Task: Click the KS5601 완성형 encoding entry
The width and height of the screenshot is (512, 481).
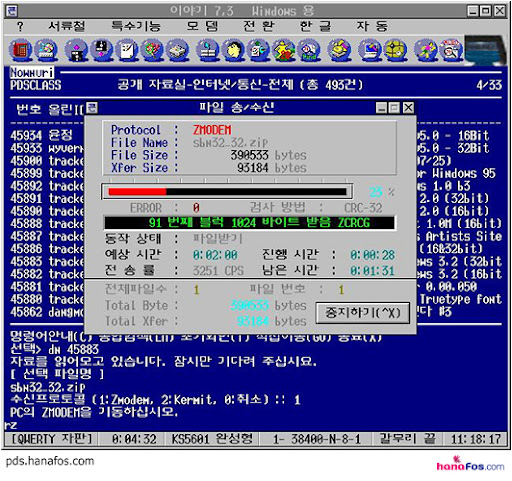Action: (x=212, y=439)
